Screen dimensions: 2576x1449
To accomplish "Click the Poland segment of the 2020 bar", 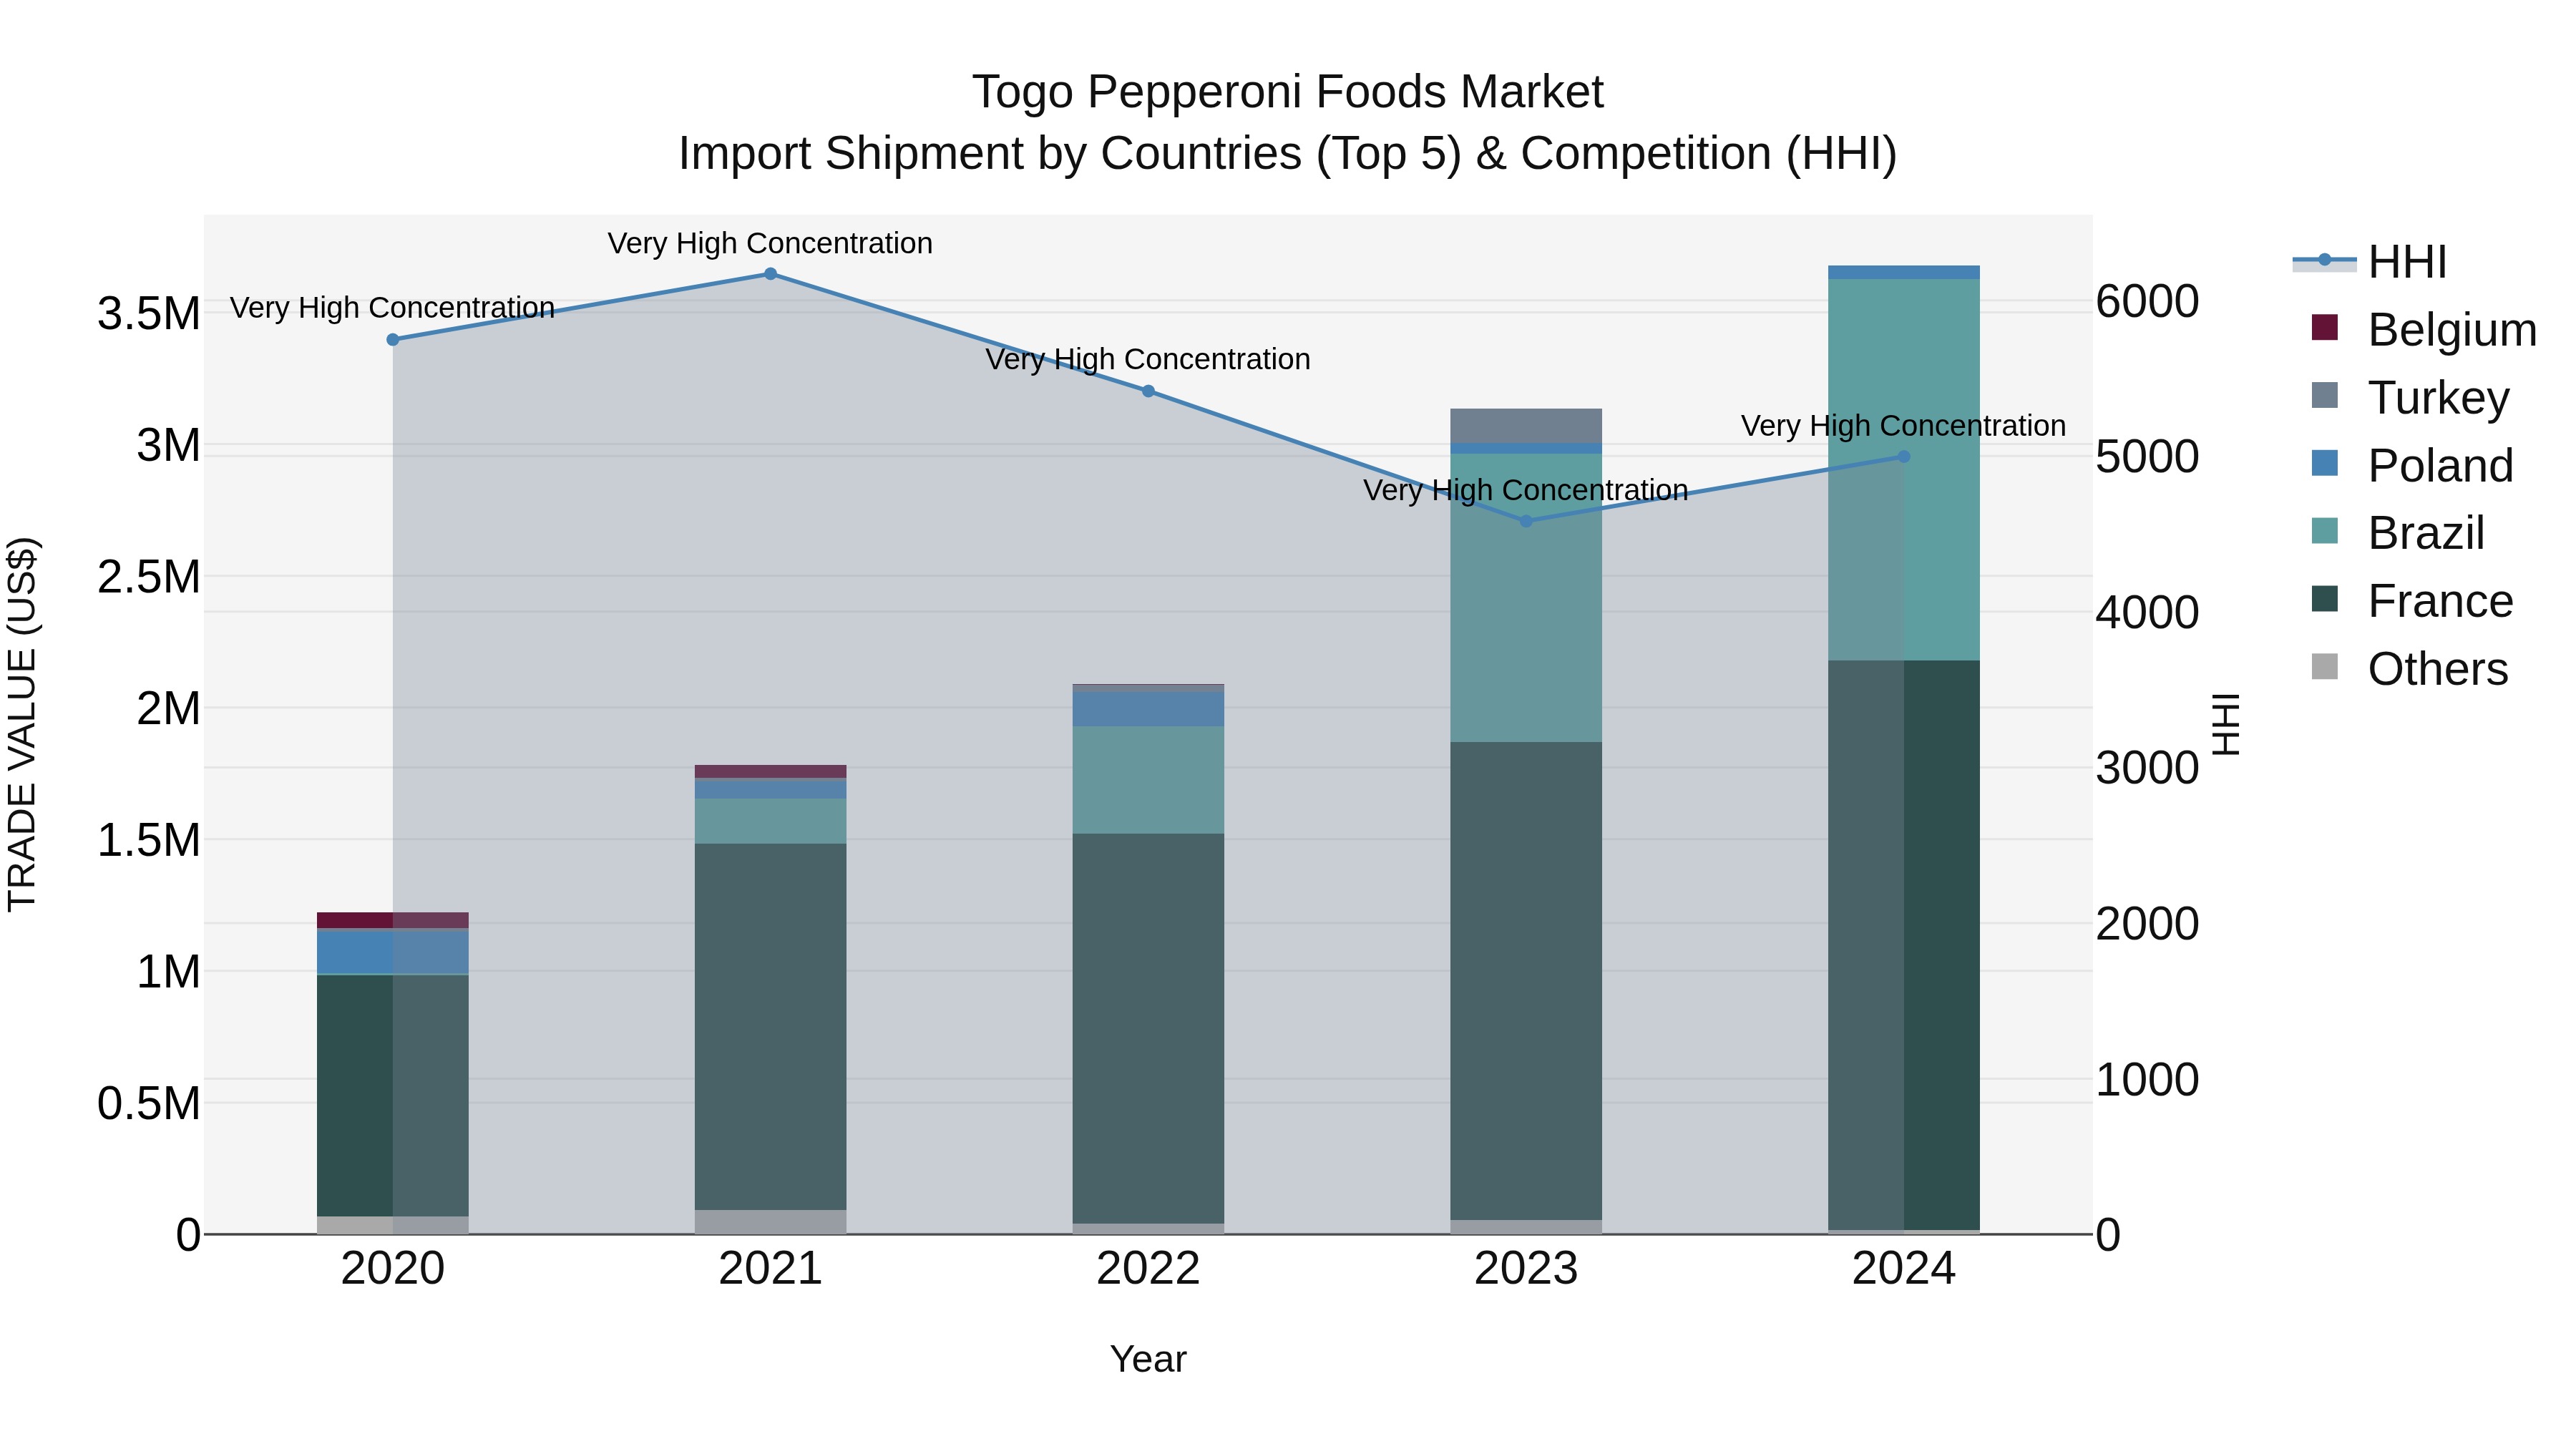I will point(393,951).
